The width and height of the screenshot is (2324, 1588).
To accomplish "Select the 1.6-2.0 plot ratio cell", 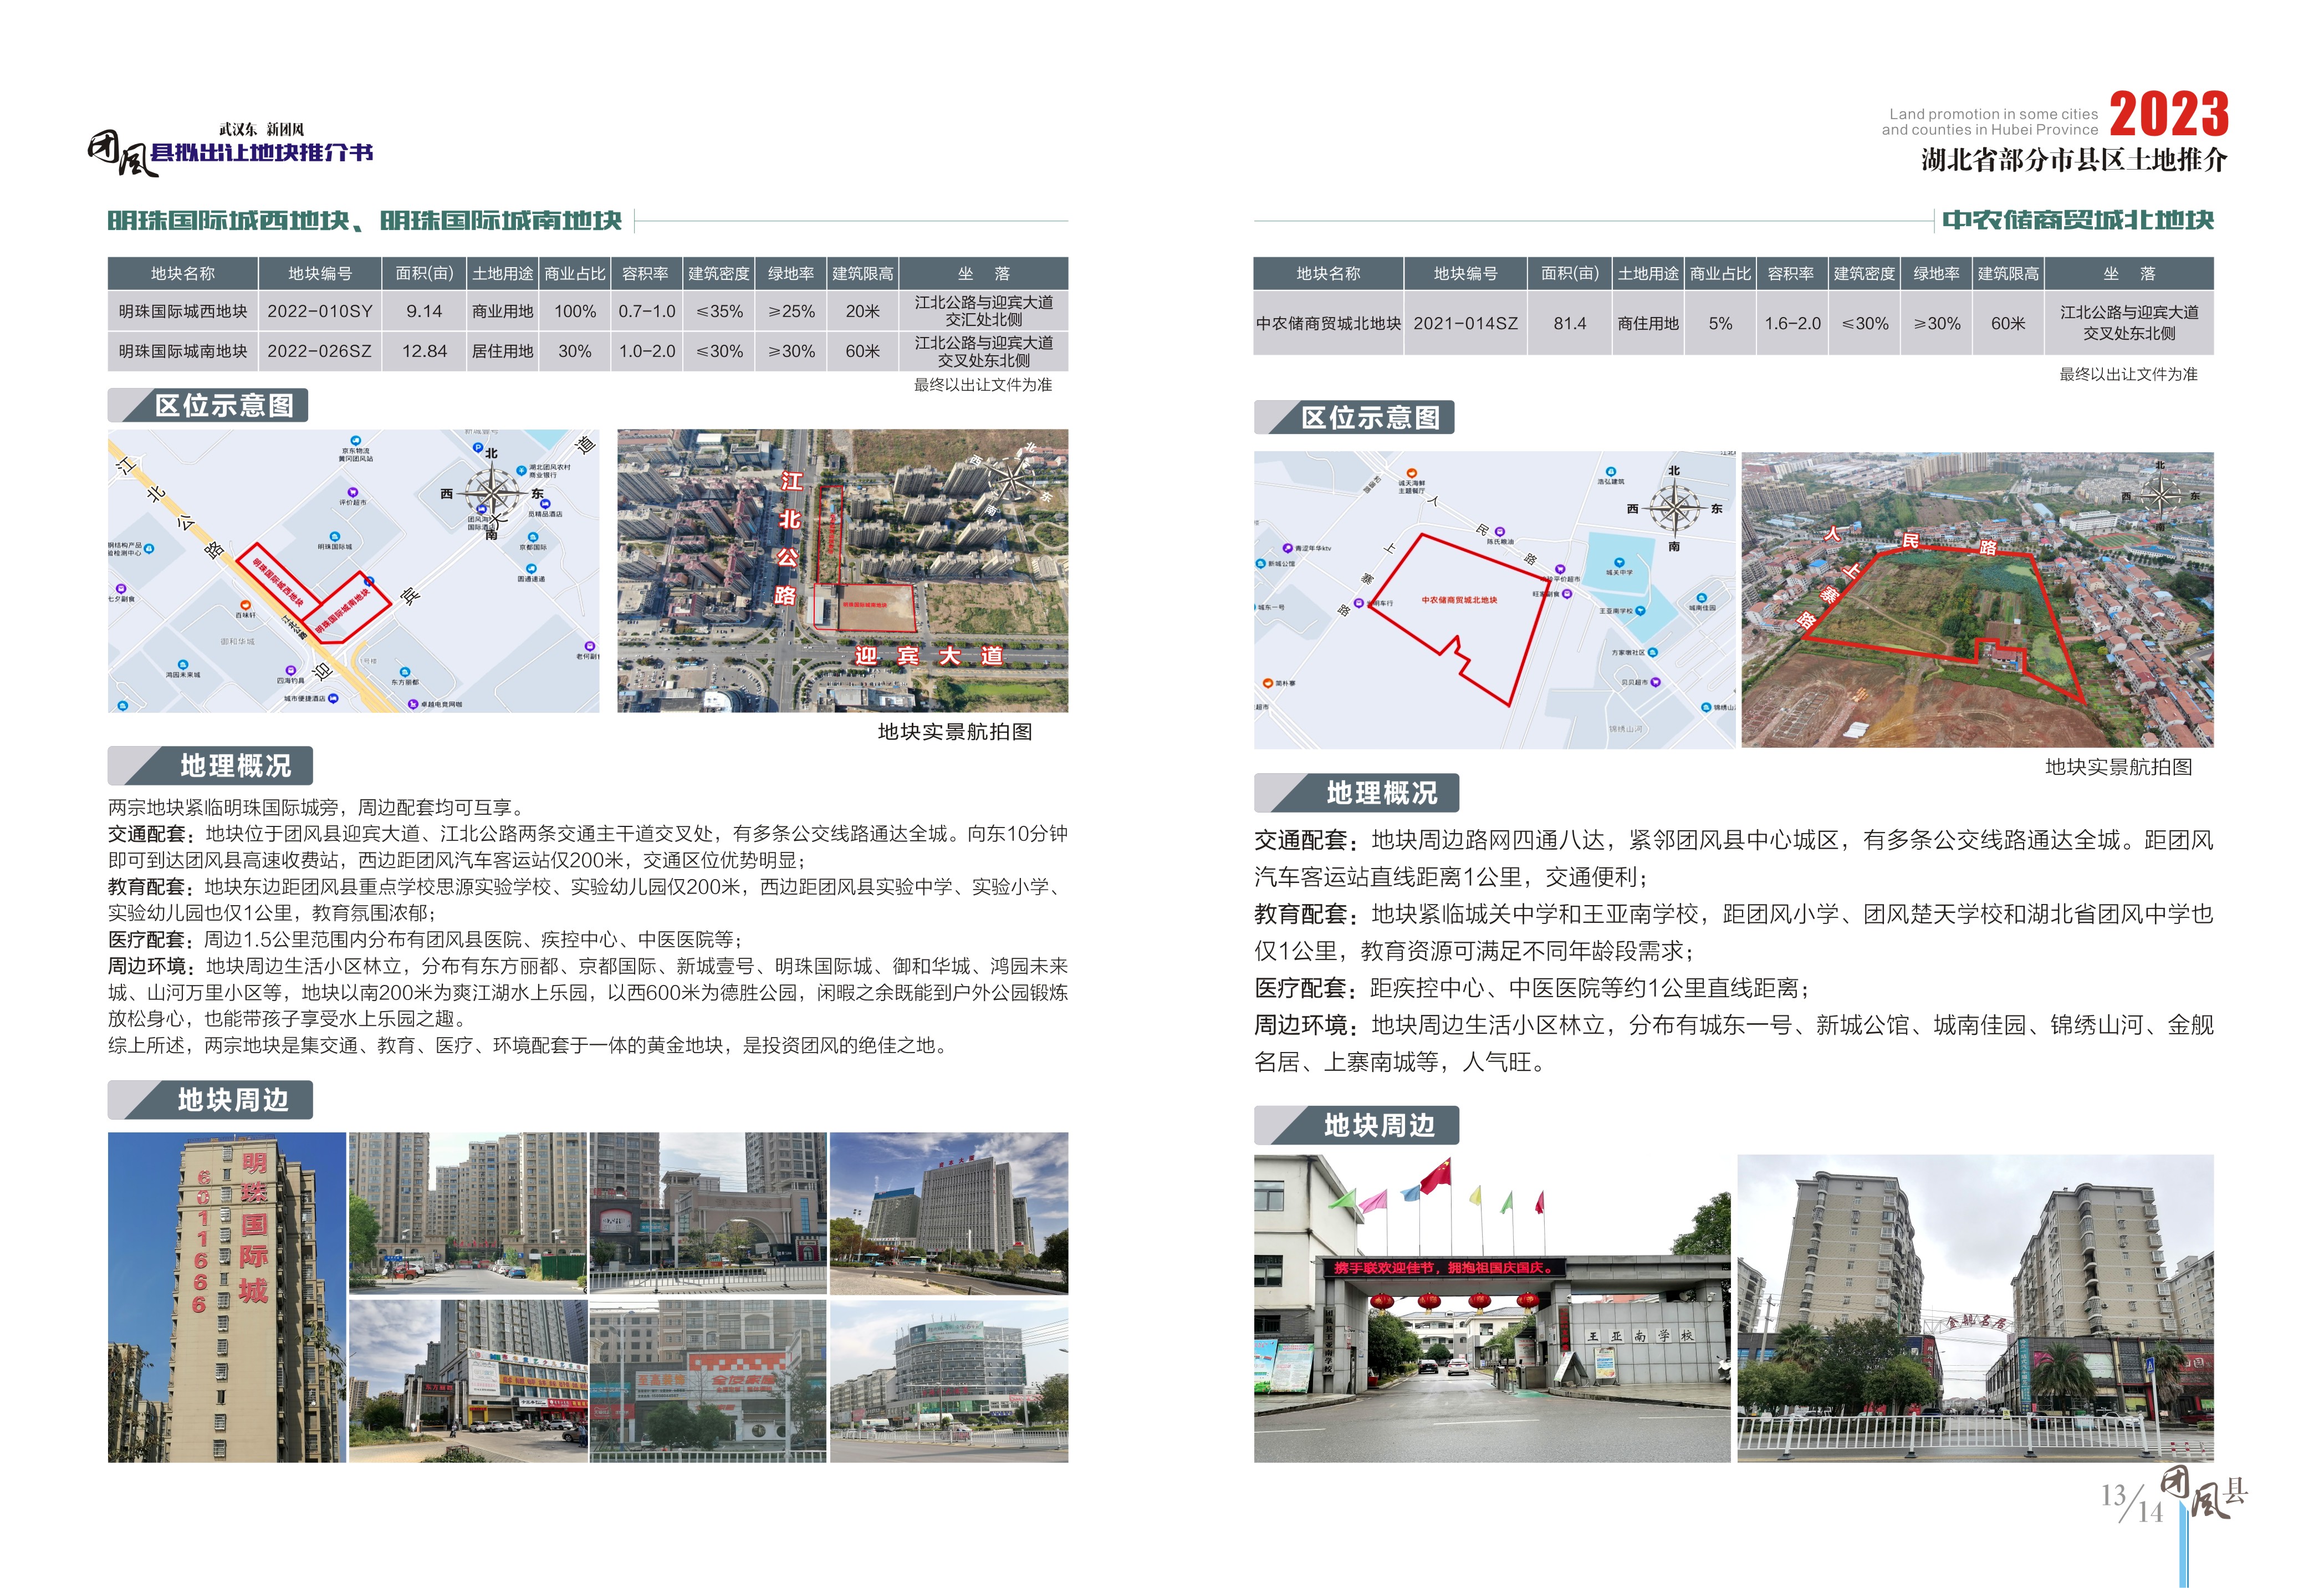I will coord(1792,323).
